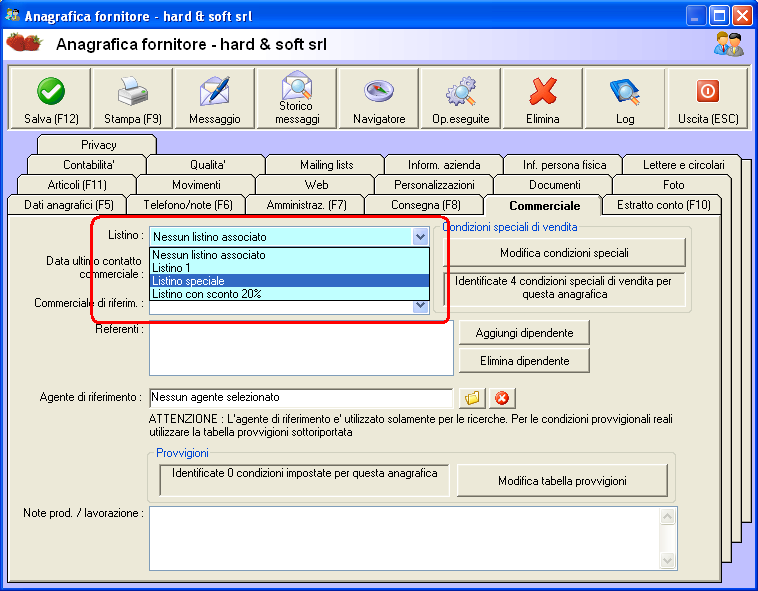This screenshot has width=758, height=591.
Task: Click the strawberry logo in header
Action: coord(24,43)
